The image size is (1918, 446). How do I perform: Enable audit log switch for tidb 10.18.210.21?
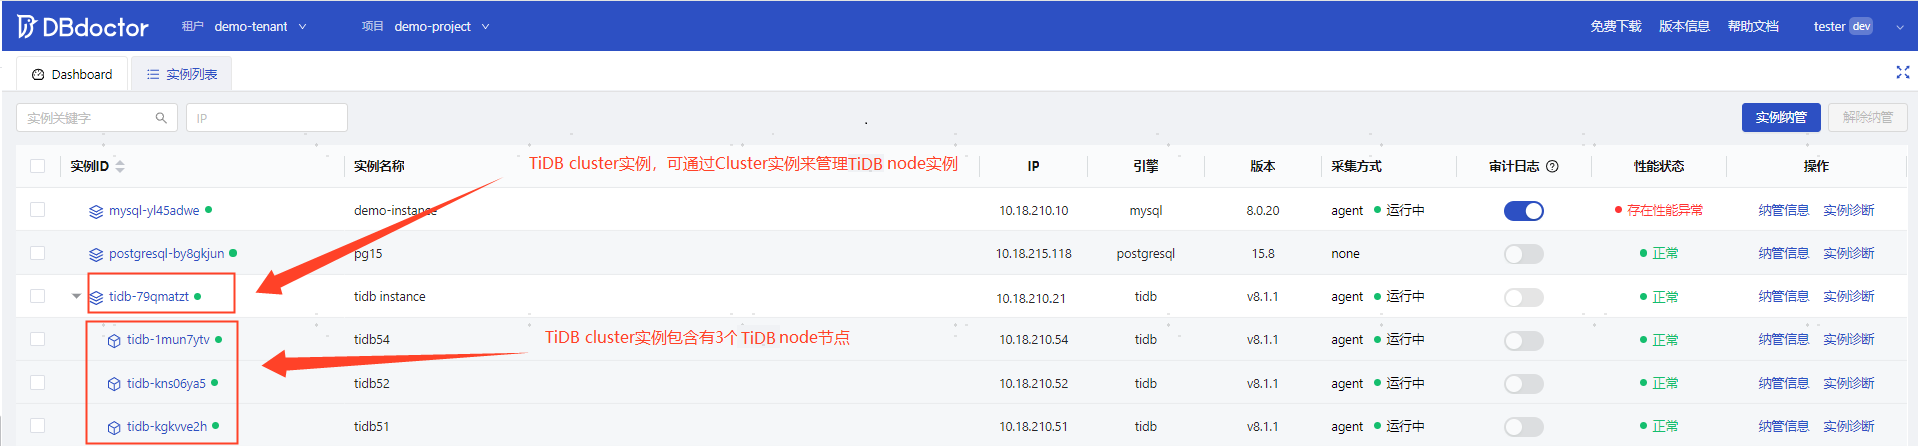point(1523,297)
